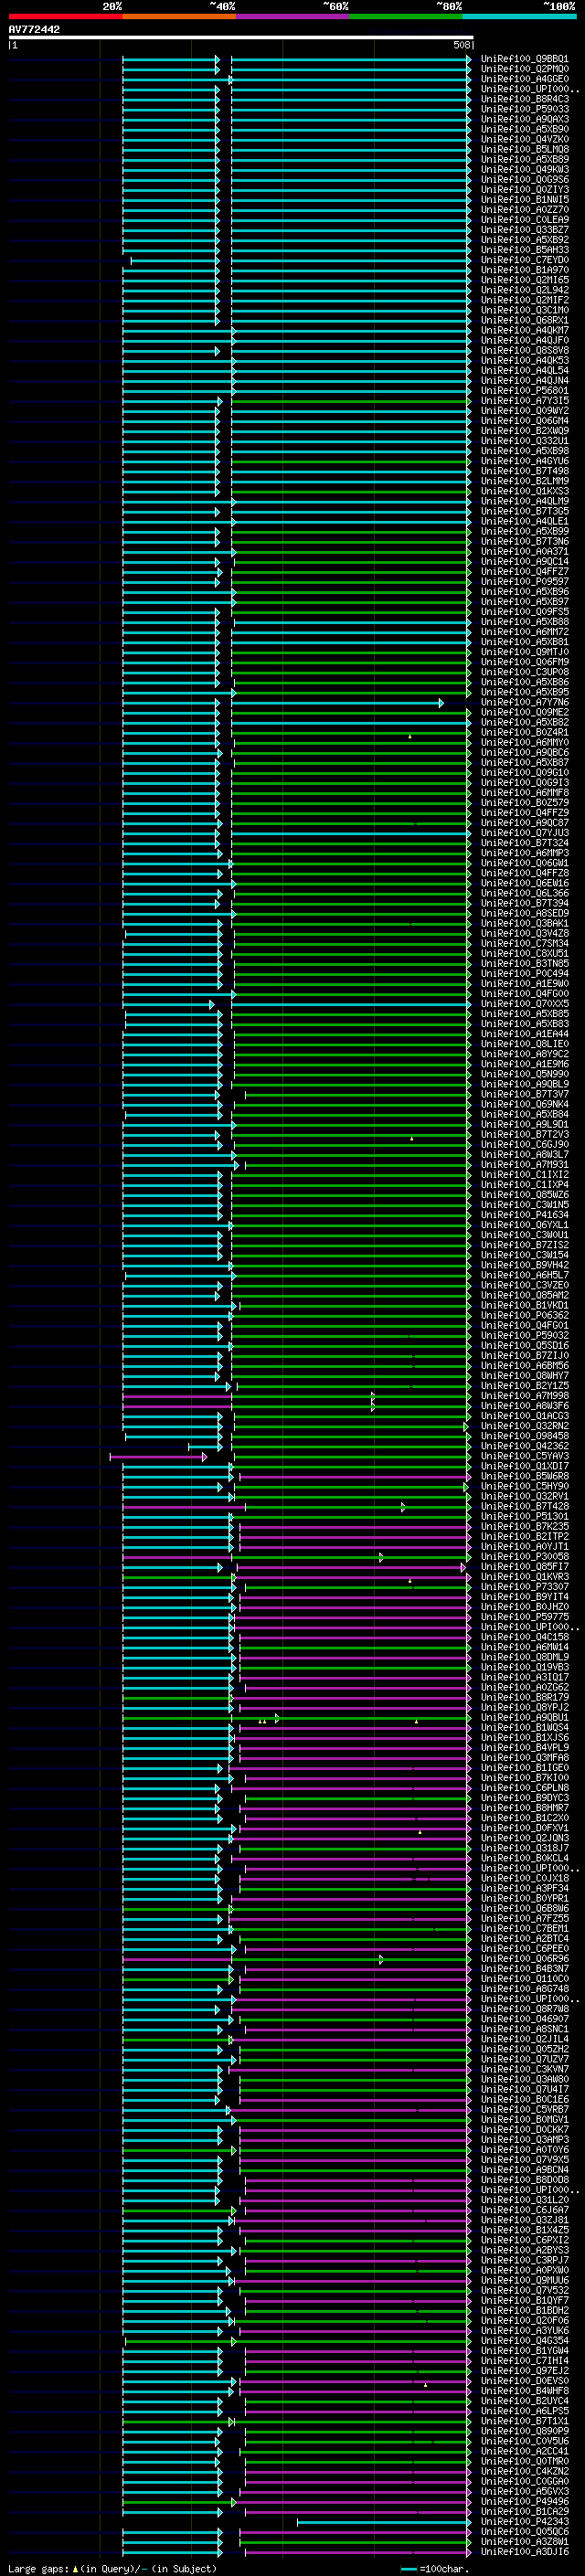Click the label UniRef100_P51301
The width and height of the screenshot is (585, 2576).
click(525, 1516)
